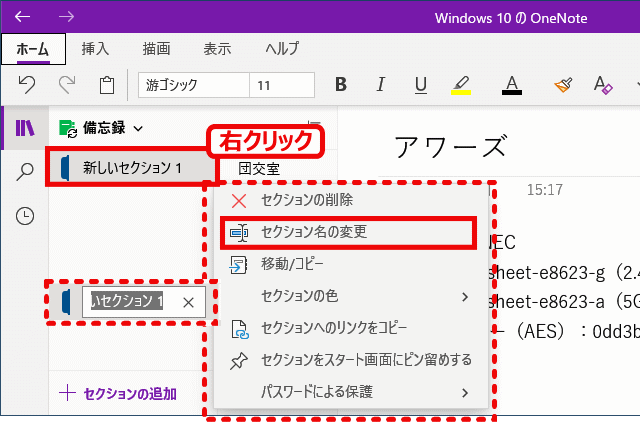Click the 15:17 timestamp

(544, 190)
